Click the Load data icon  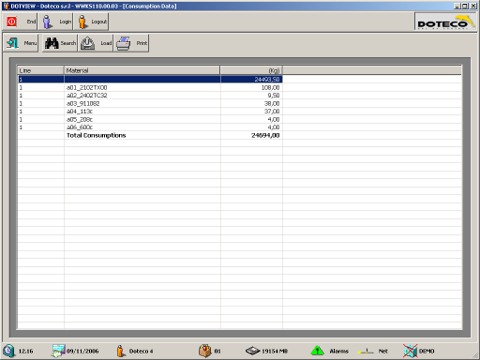pos(88,43)
